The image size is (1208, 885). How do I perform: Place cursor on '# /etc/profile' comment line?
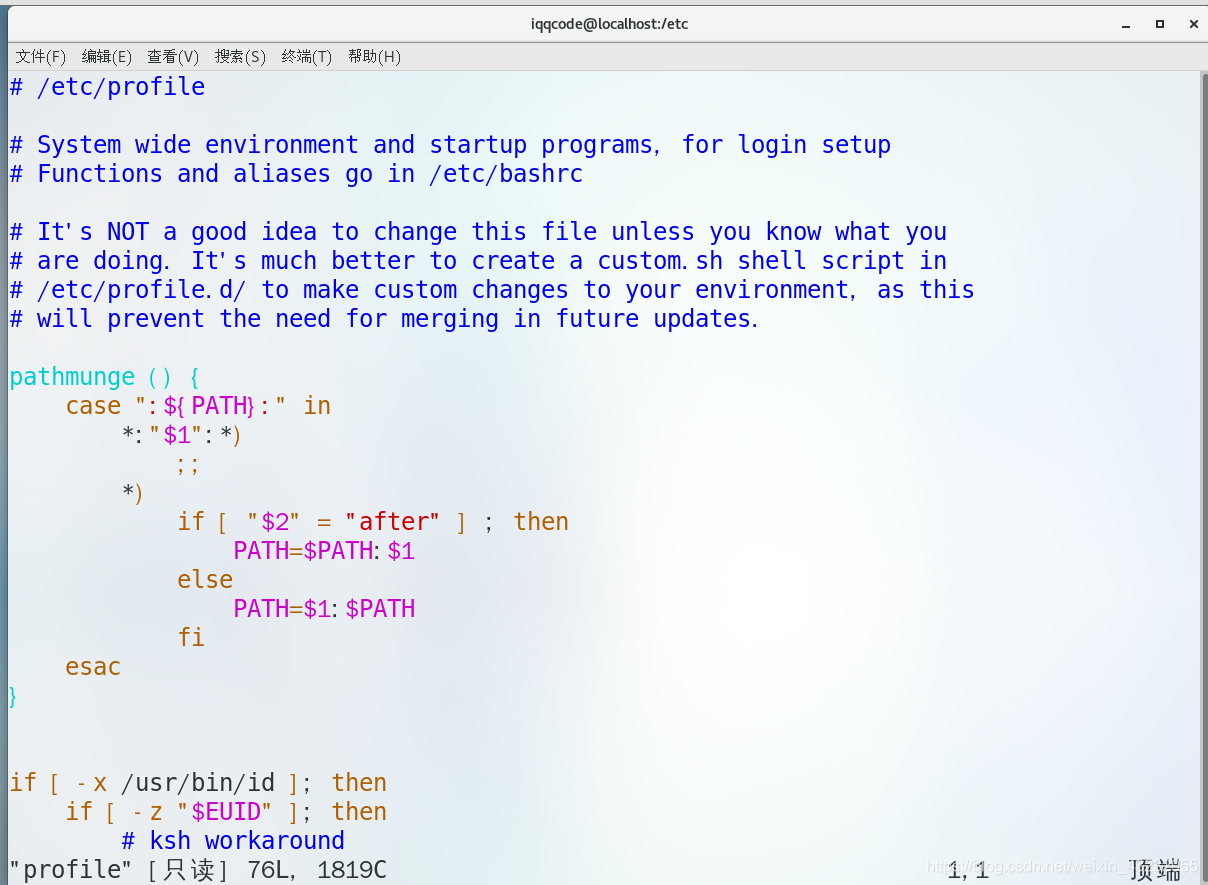(107, 87)
